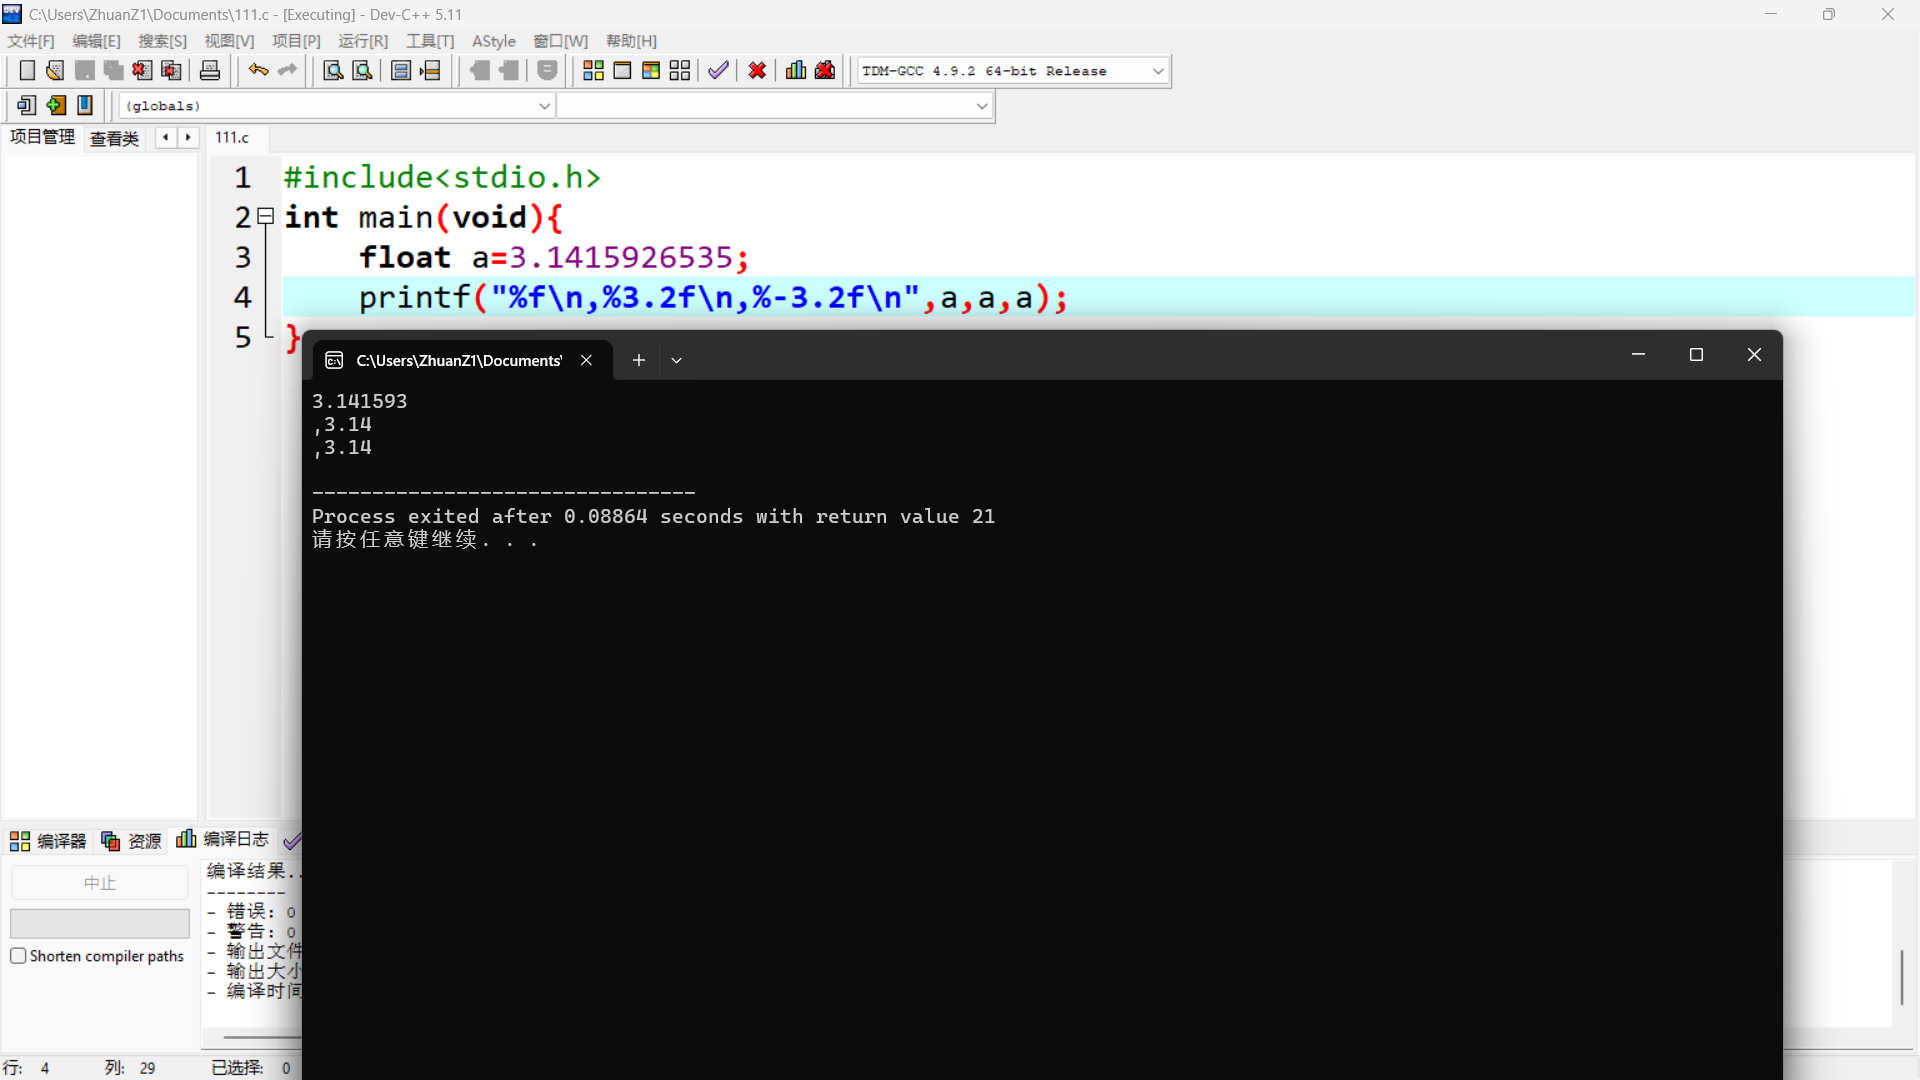The width and height of the screenshot is (1920, 1080).
Task: Switch to the 编译日志 tab
Action: point(223,840)
